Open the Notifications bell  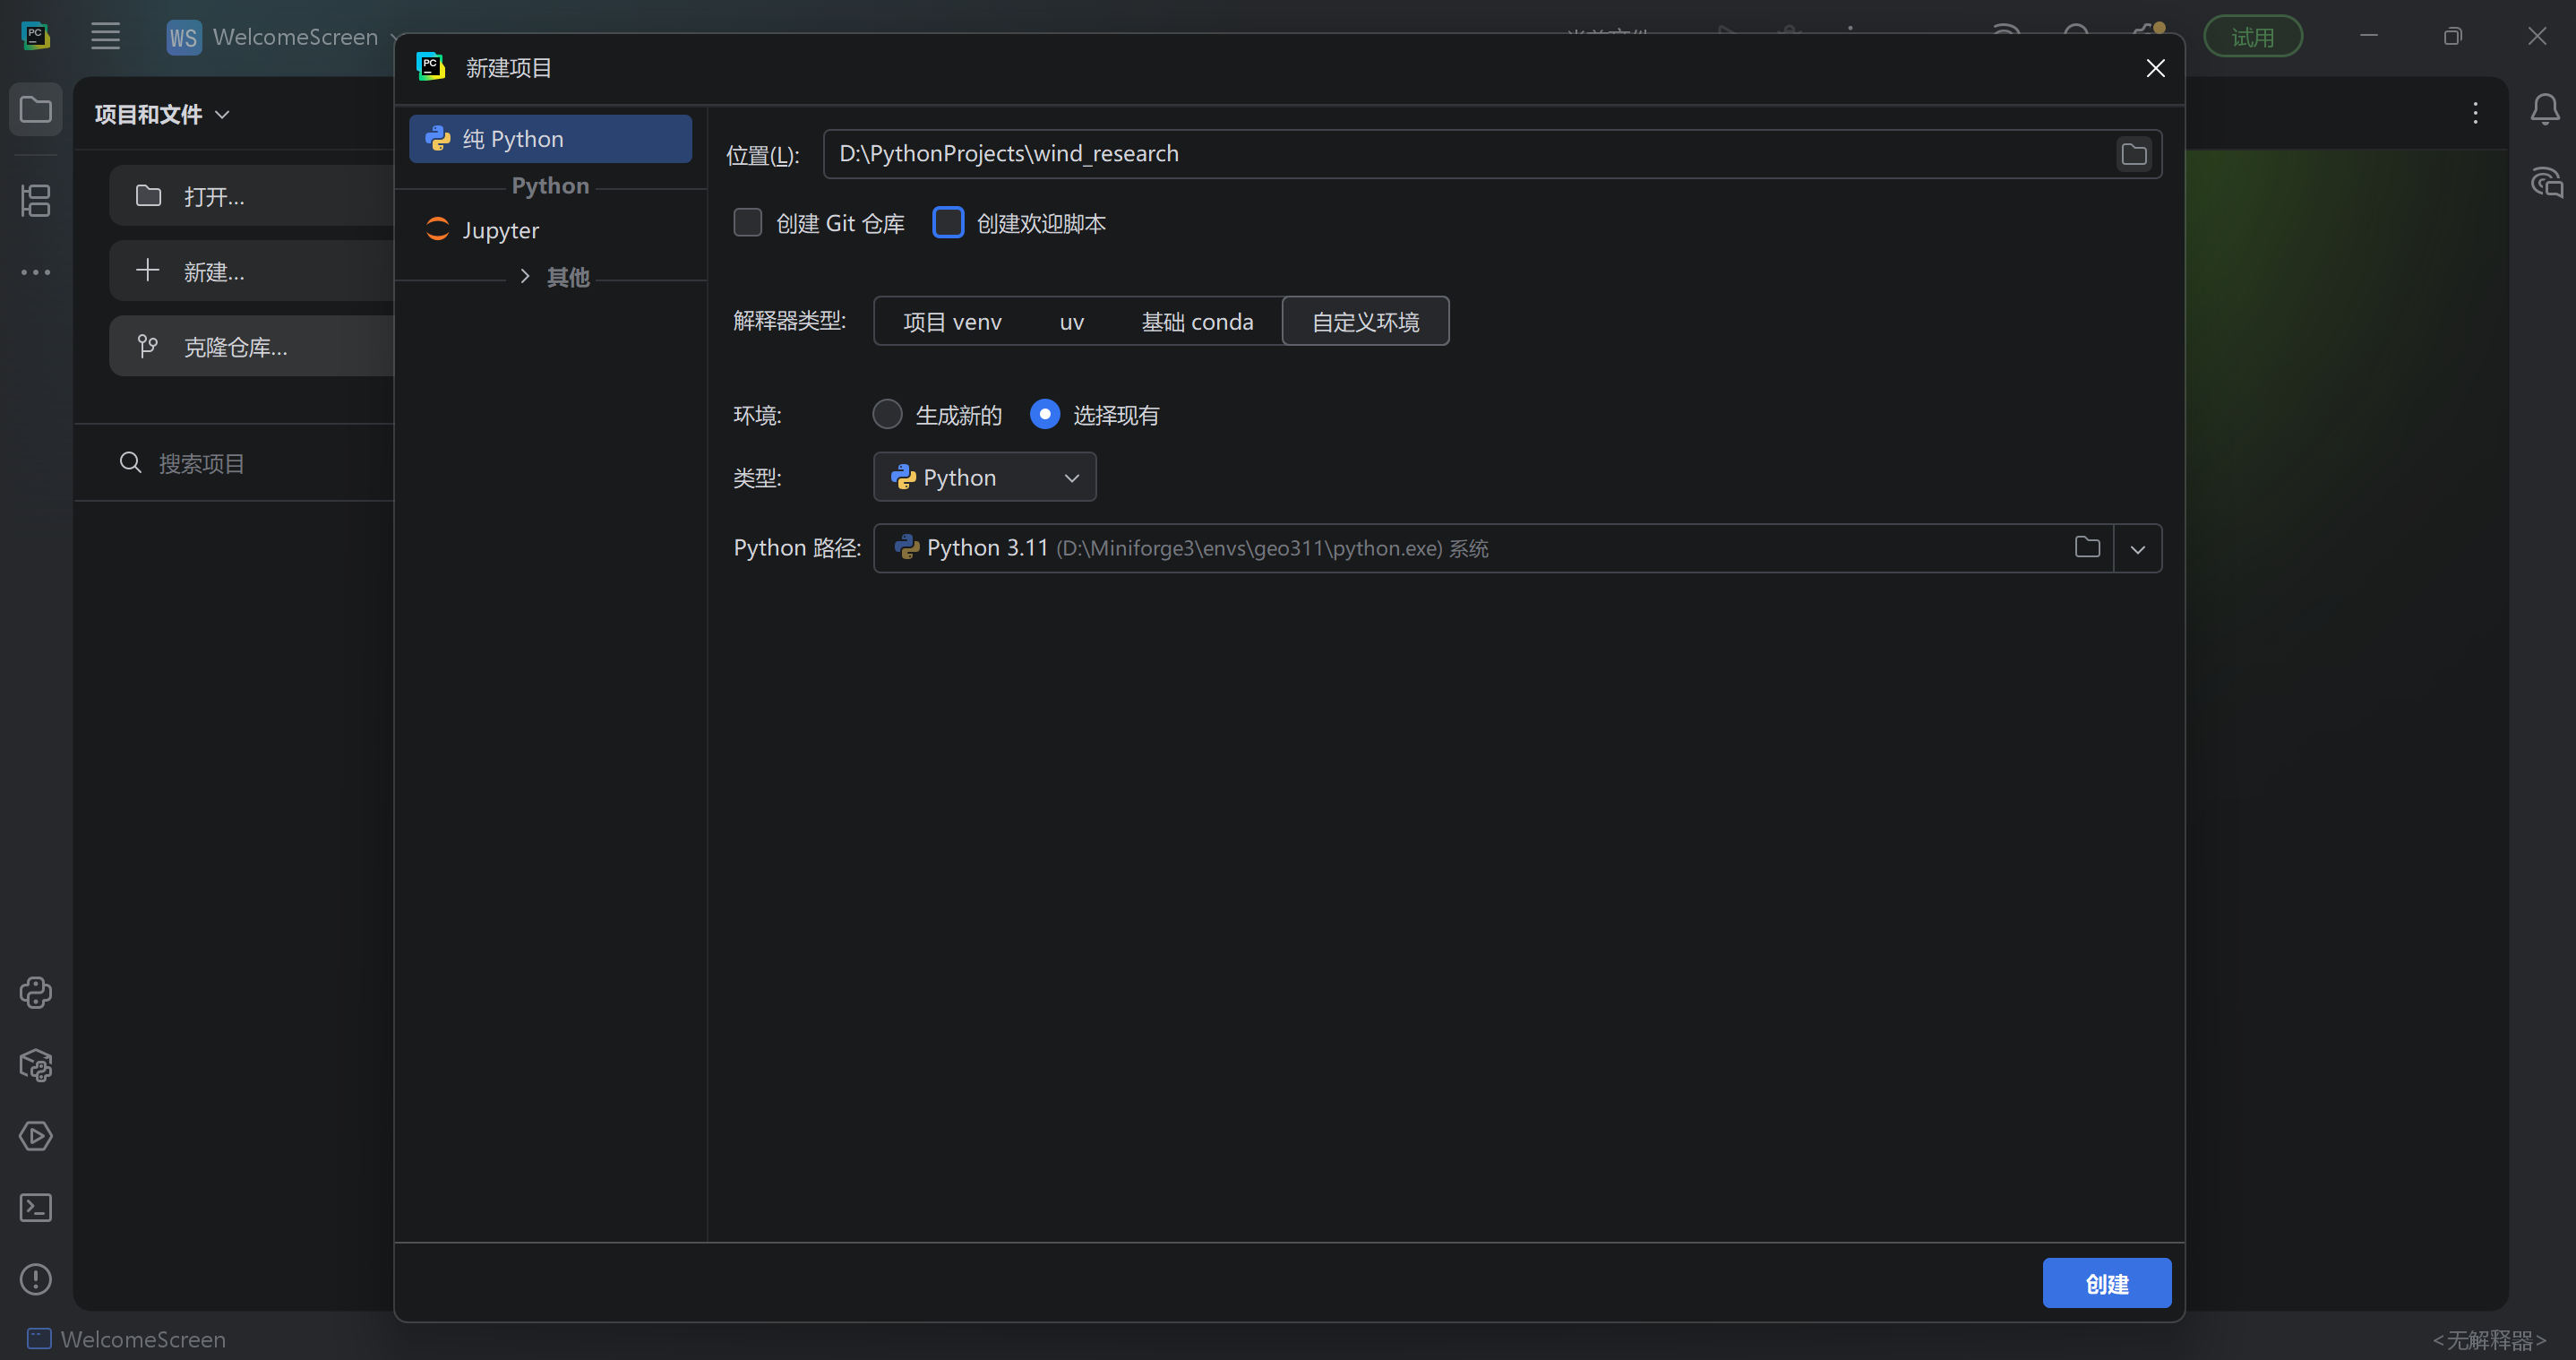click(x=2545, y=109)
